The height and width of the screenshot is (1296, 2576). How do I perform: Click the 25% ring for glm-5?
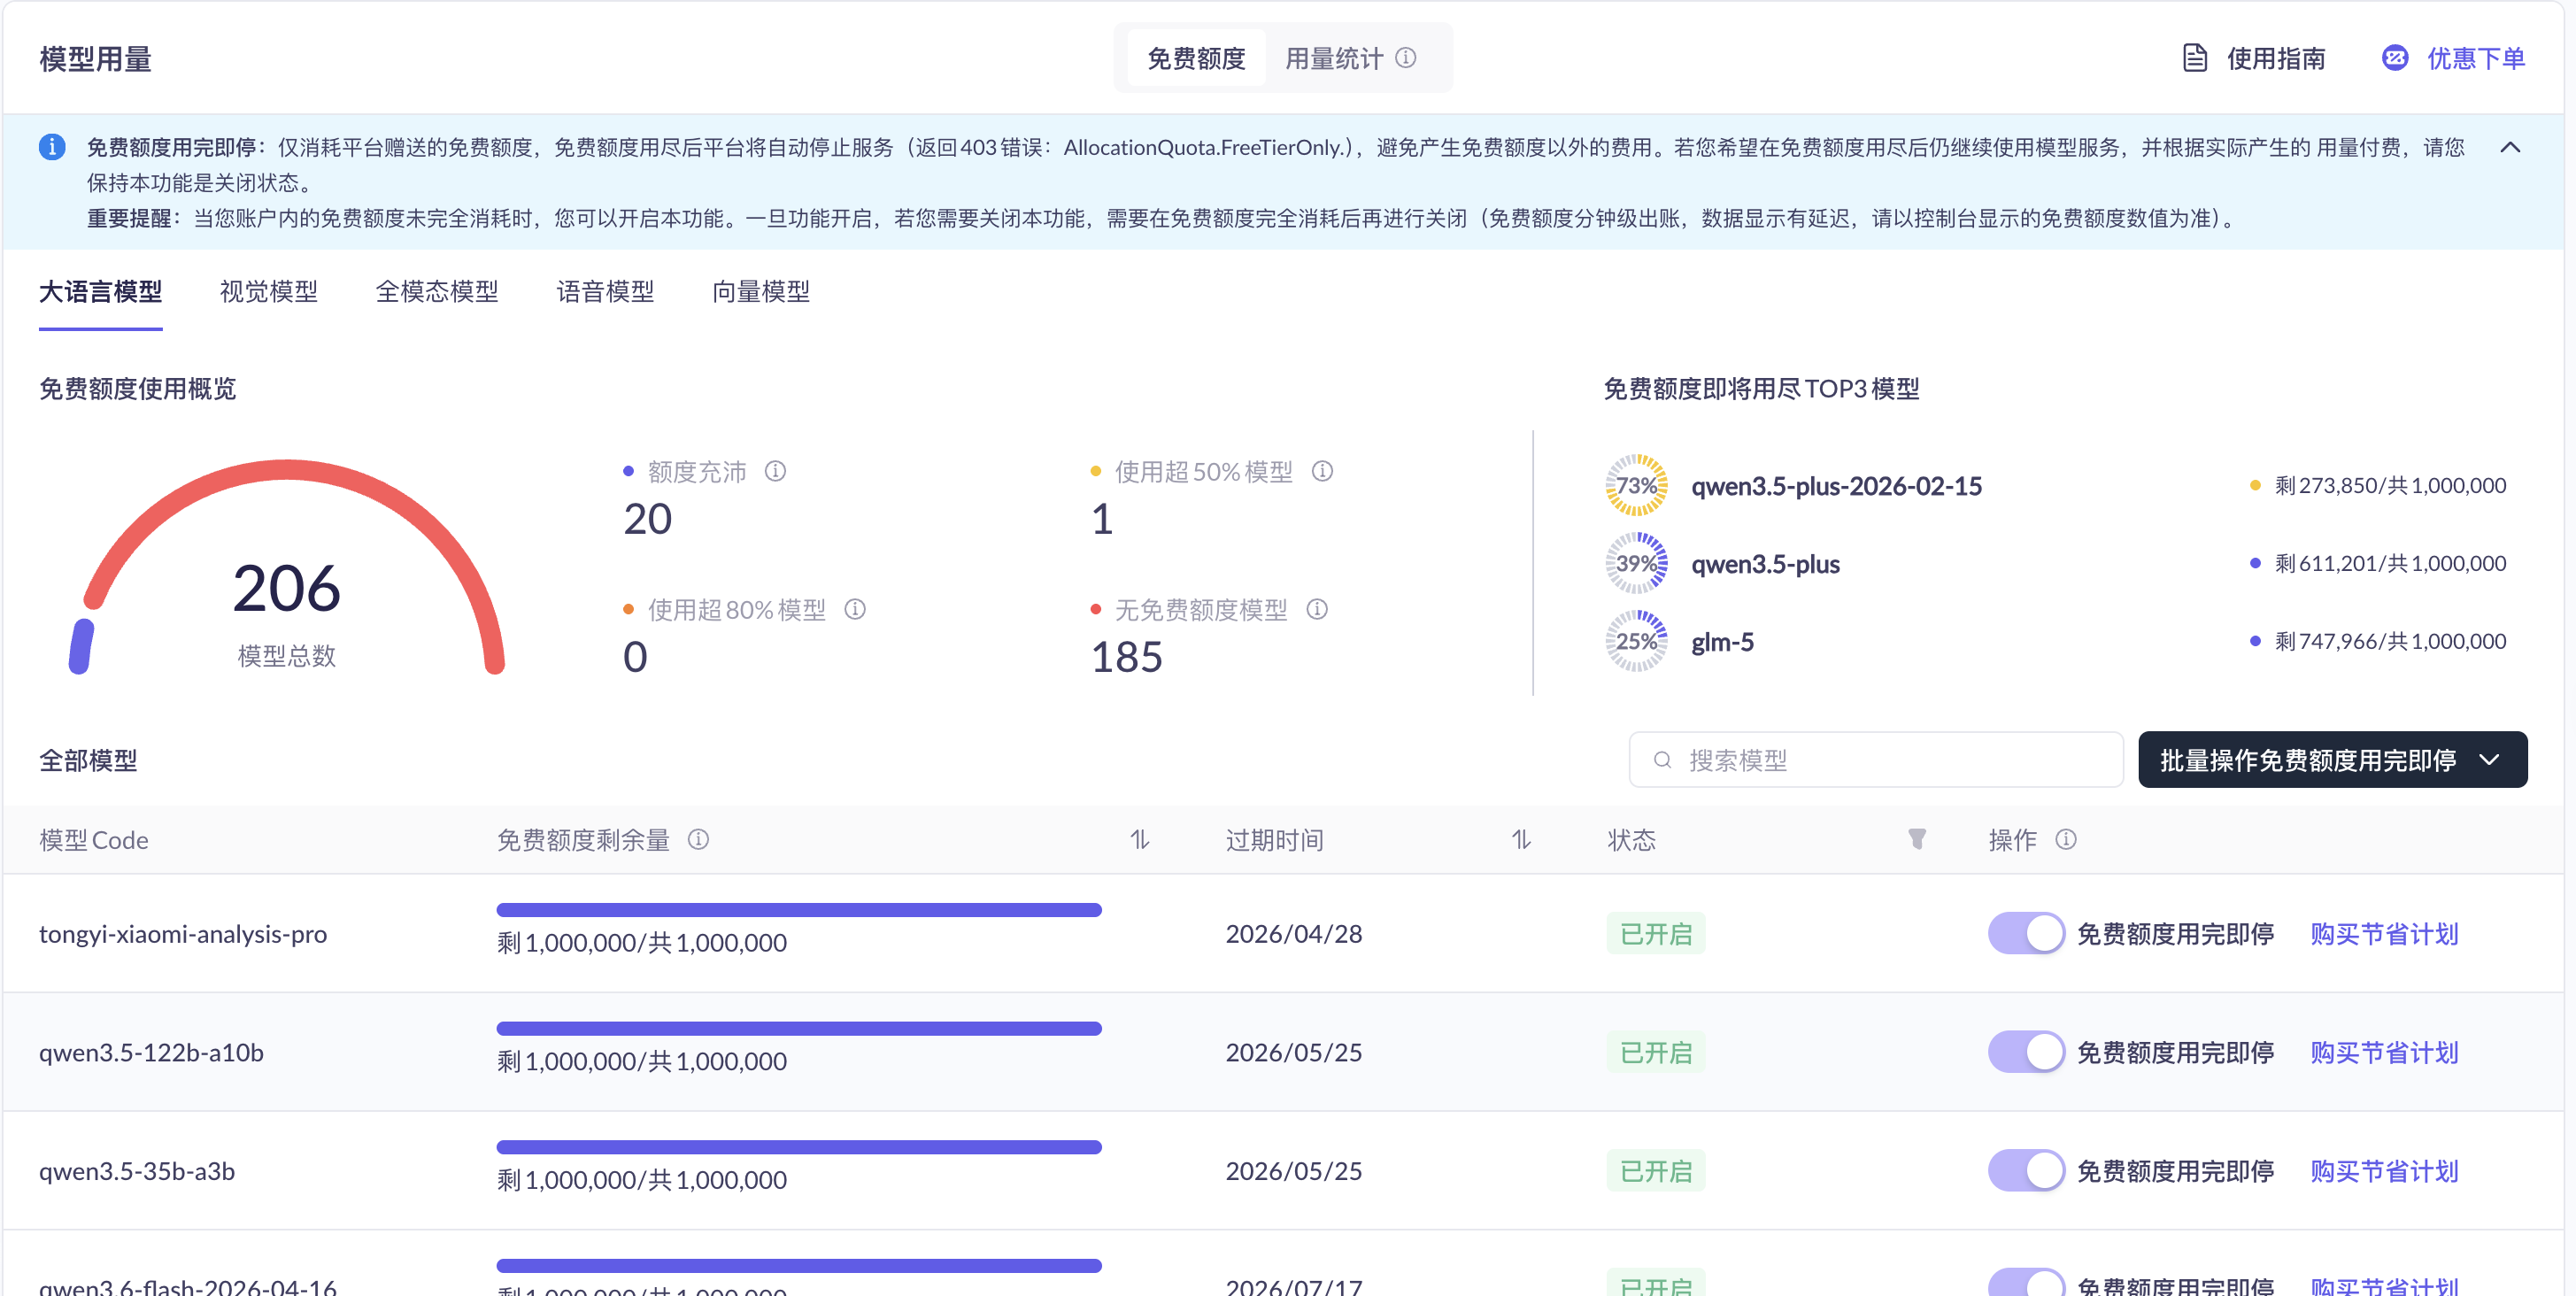pos(1636,641)
